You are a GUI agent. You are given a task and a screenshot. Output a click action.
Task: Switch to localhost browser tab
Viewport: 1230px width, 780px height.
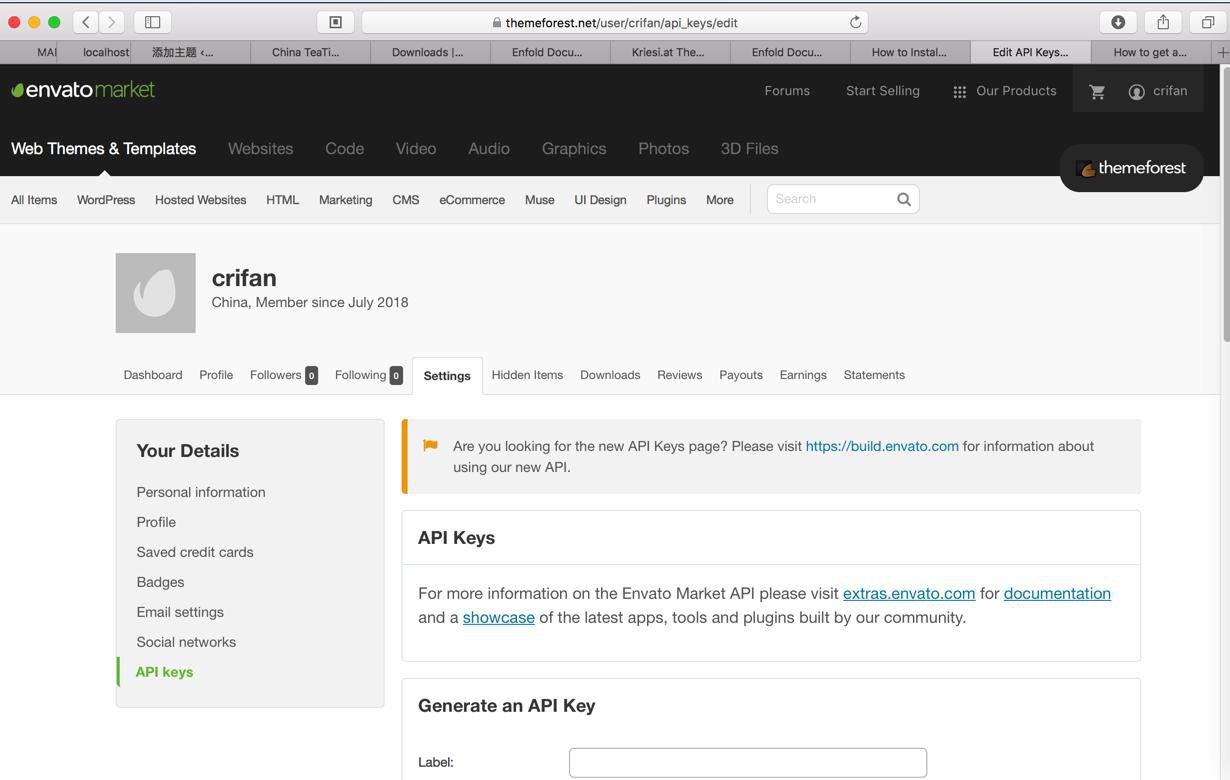click(106, 52)
